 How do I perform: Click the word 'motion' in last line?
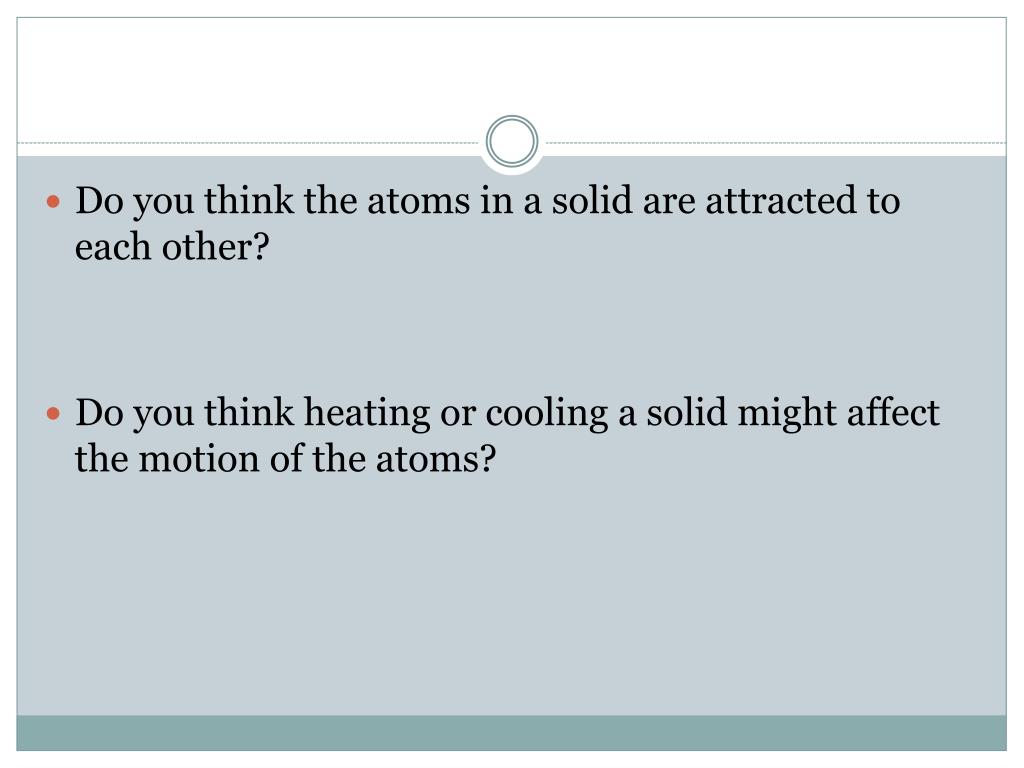pyautogui.click(x=199, y=458)
